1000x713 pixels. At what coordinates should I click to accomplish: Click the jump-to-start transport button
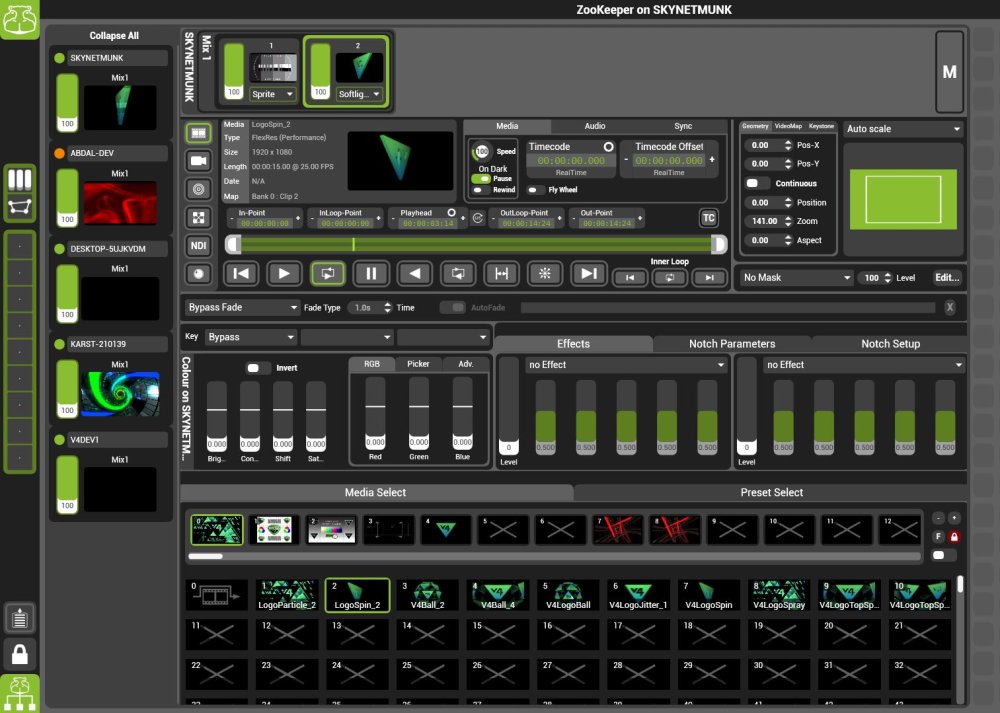240,273
